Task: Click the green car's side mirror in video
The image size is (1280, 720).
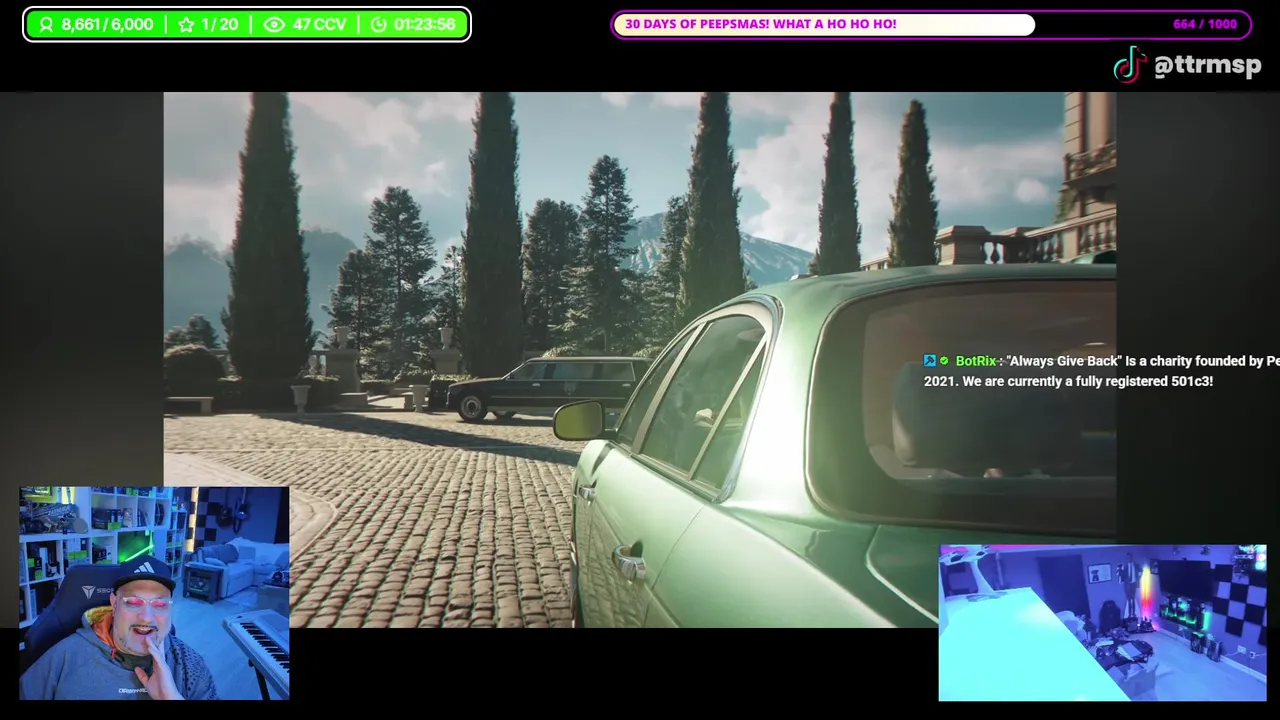Action: pyautogui.click(x=579, y=420)
